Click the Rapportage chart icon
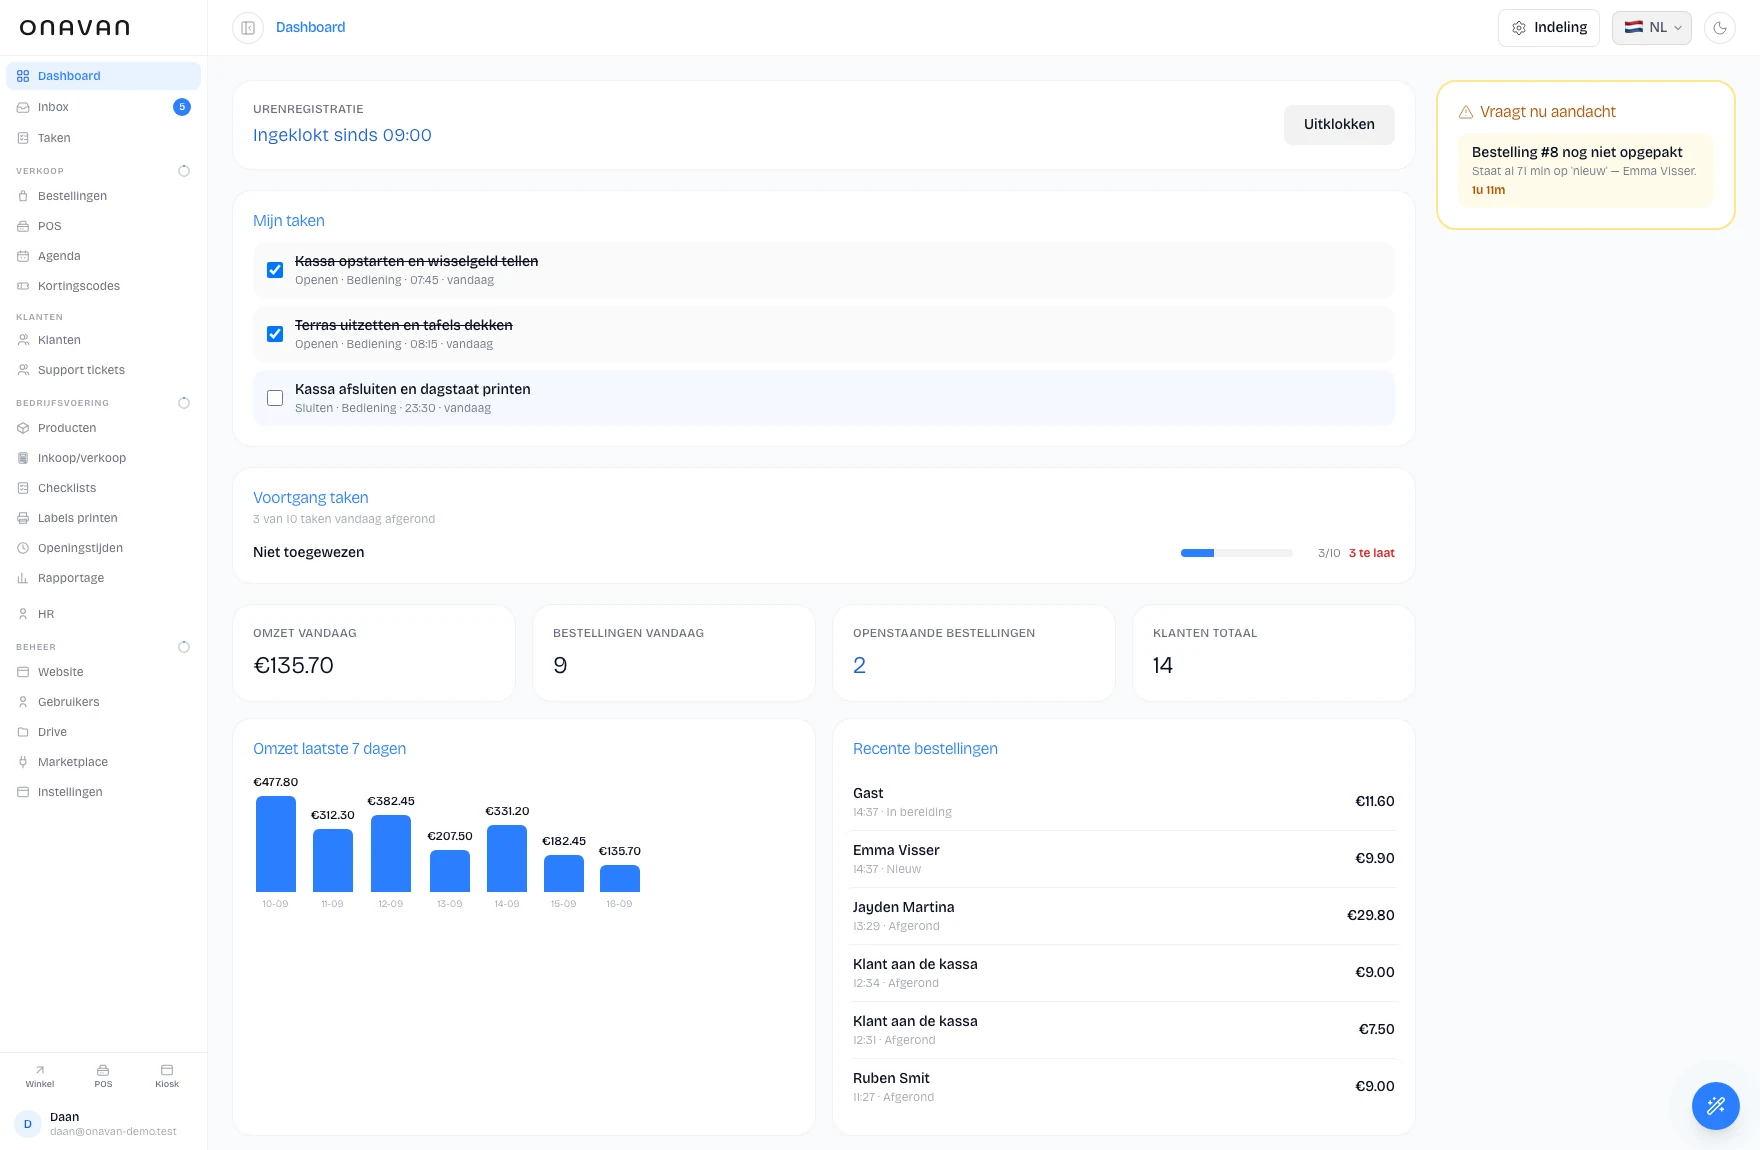The image size is (1760, 1150). 23,578
